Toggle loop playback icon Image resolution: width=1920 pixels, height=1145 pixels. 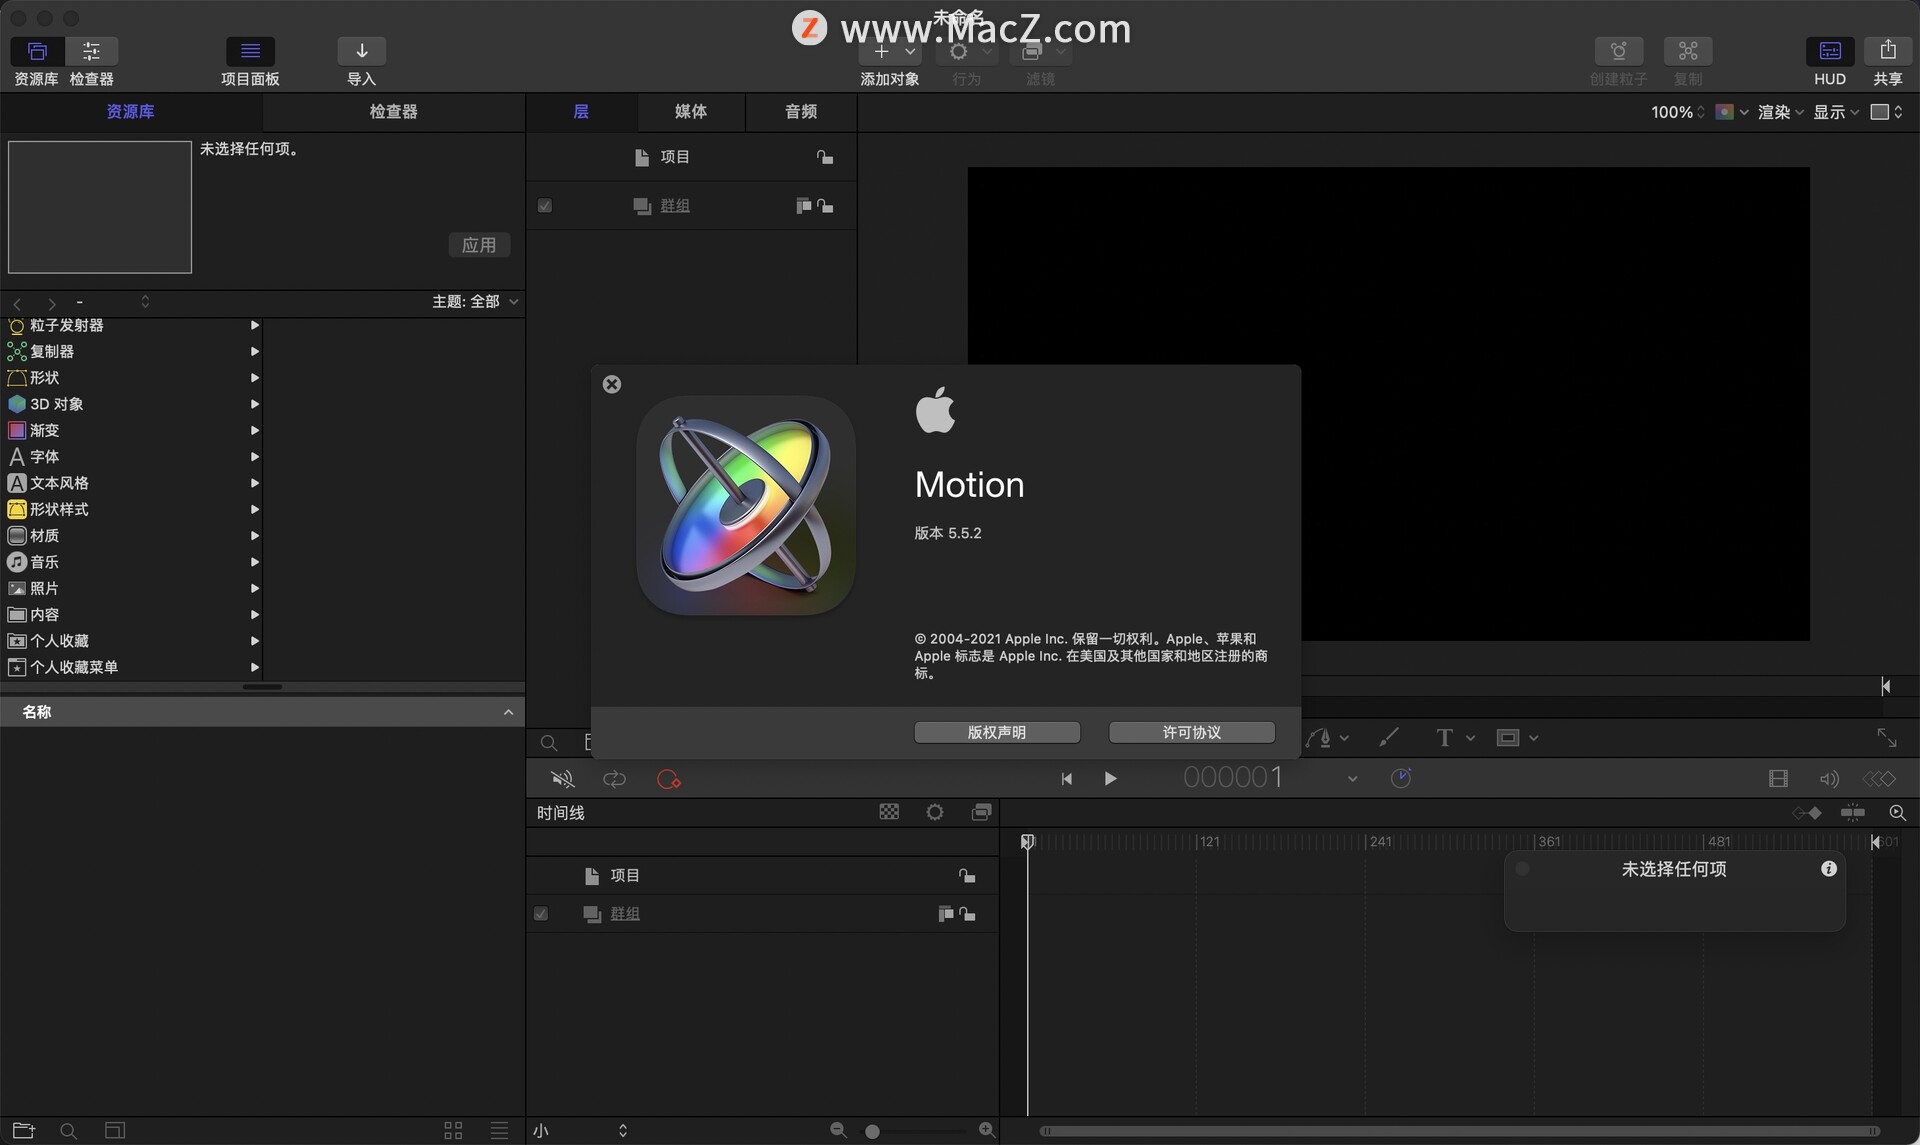tap(614, 779)
